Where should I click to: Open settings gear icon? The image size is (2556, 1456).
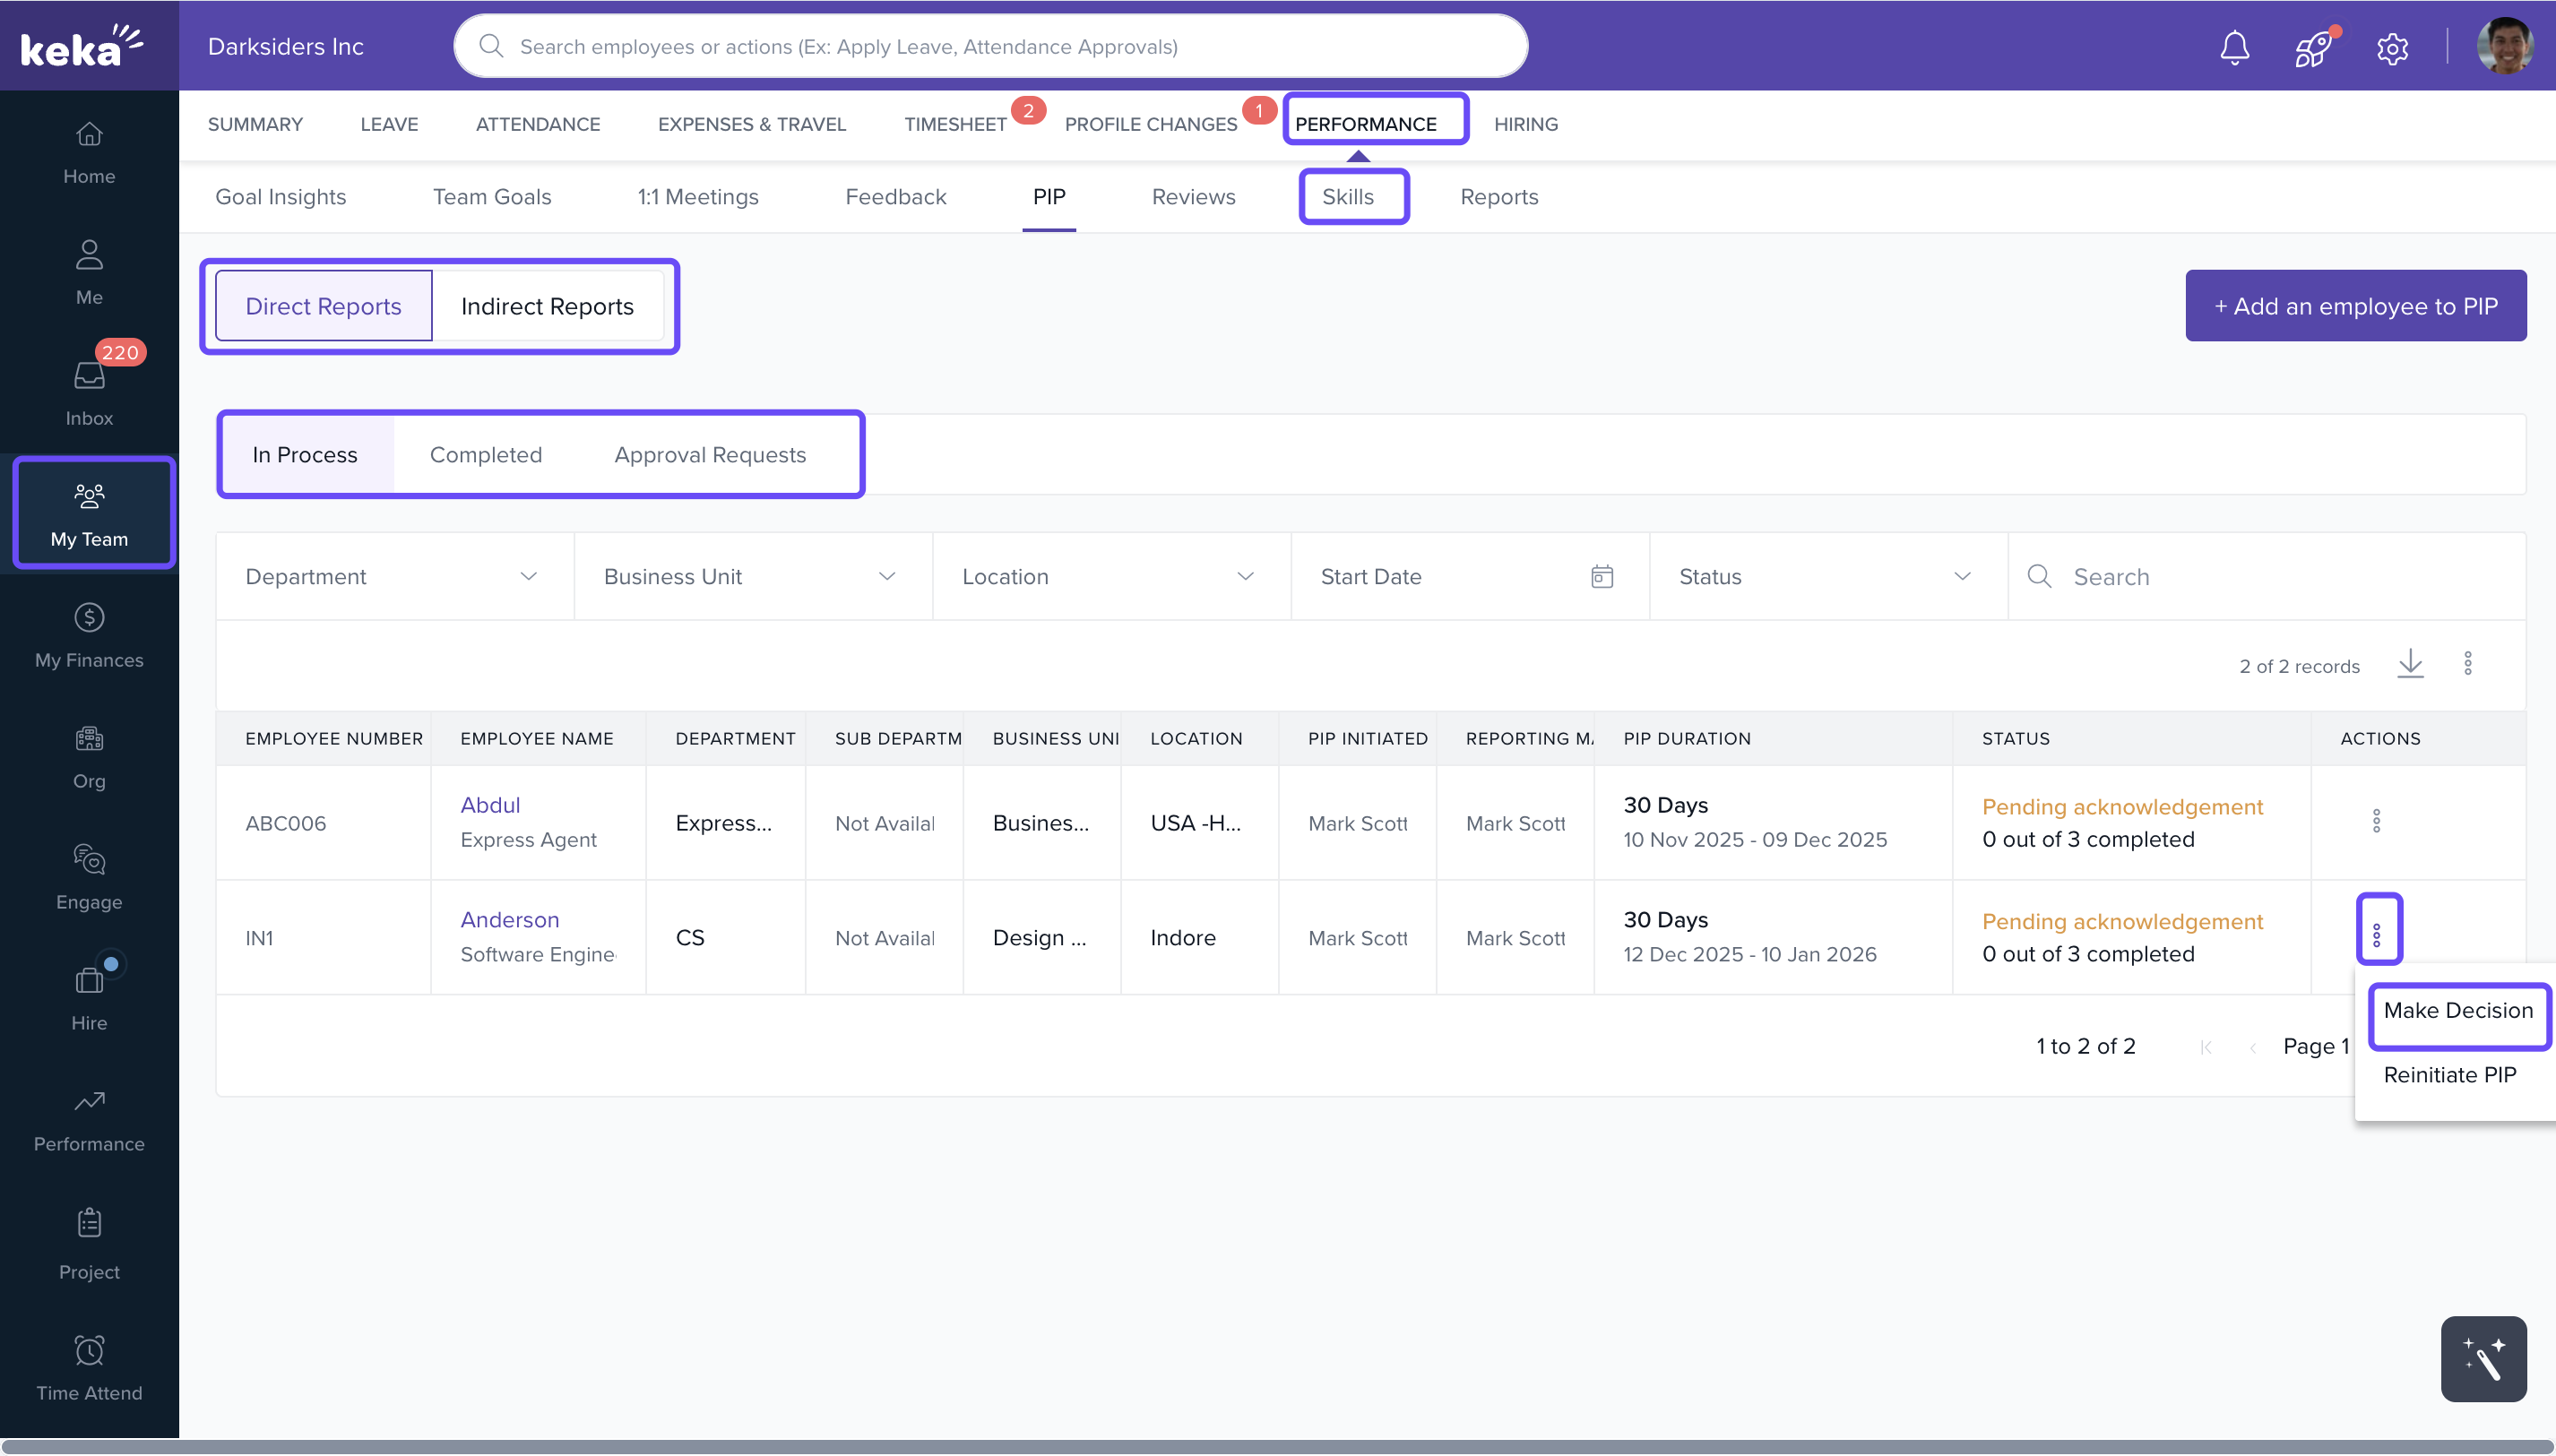tap(2392, 47)
